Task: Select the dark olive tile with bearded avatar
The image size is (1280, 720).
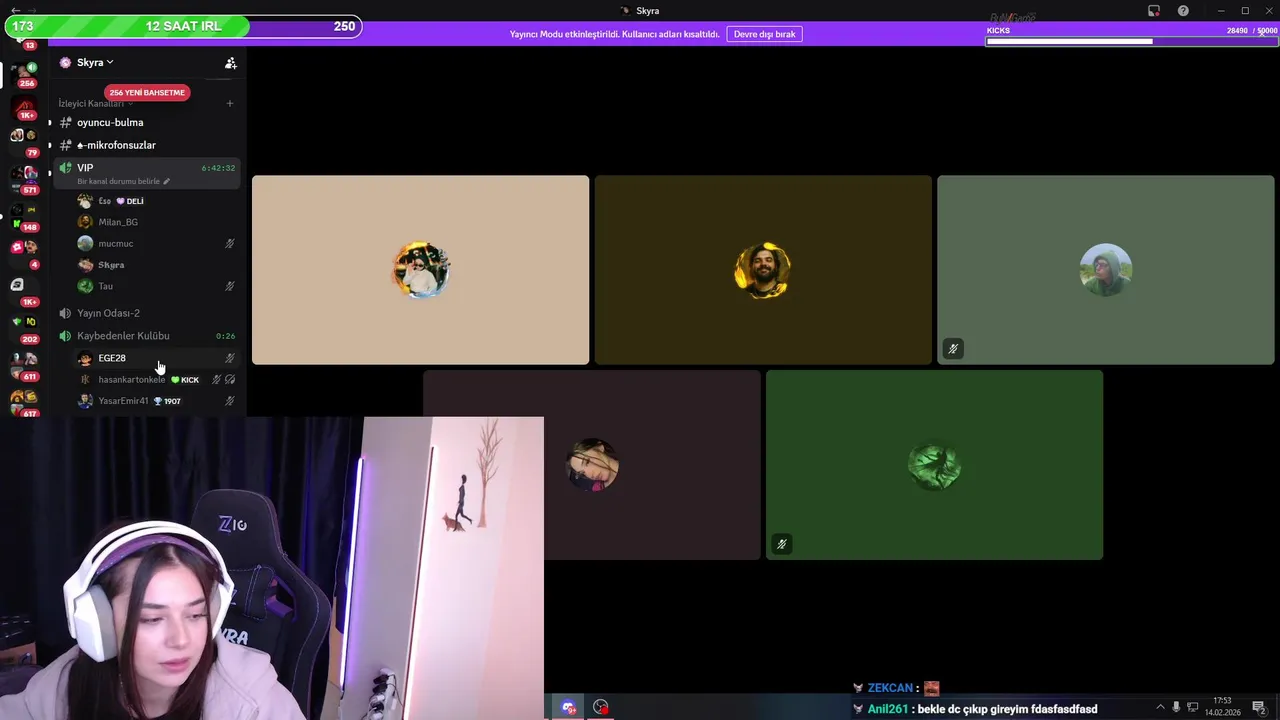Action: (x=763, y=270)
